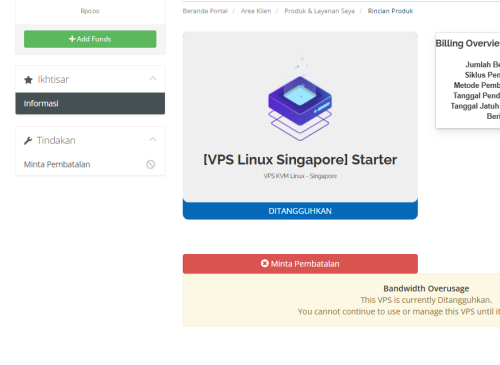
Task: Click the wrench icon next to Tindakan
Action: [x=28, y=141]
